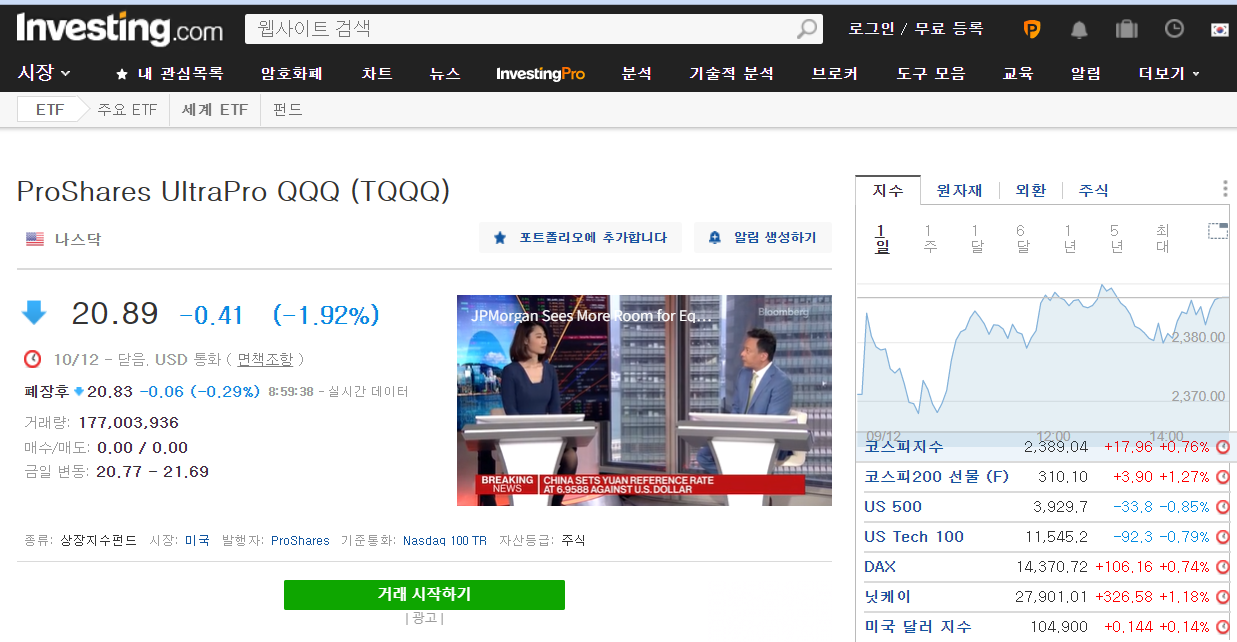Click the clock icon in the 코스피지수 row
Image resolution: width=1237 pixels, height=642 pixels.
pyautogui.click(x=1223, y=447)
